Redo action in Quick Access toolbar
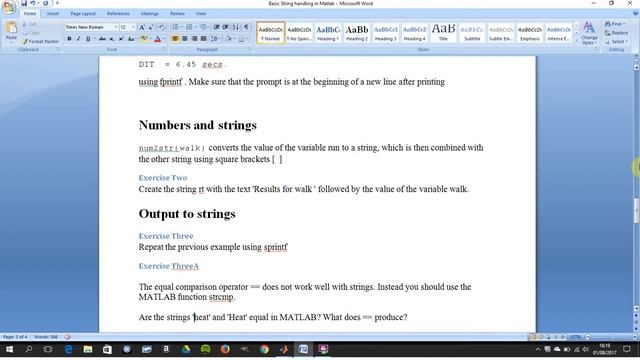The height and width of the screenshot is (360, 640). pos(46,3)
